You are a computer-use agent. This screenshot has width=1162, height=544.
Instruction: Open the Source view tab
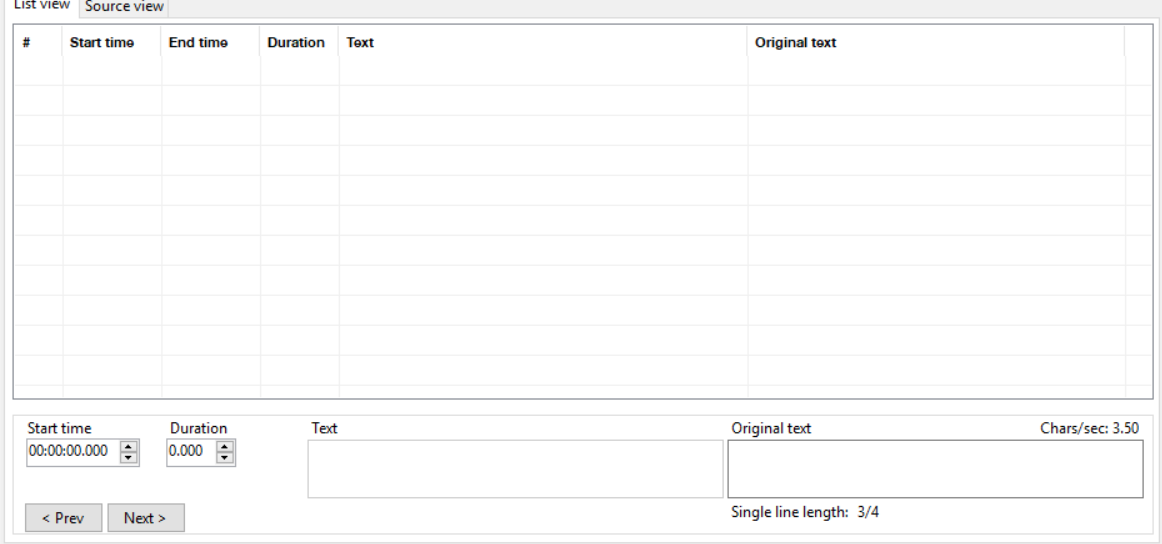(x=124, y=7)
